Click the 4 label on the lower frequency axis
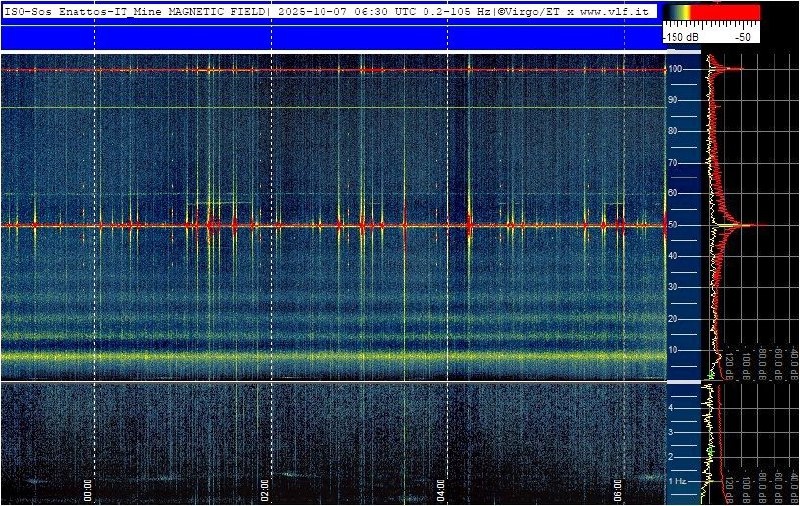This screenshot has width=800, height=506. [x=671, y=408]
